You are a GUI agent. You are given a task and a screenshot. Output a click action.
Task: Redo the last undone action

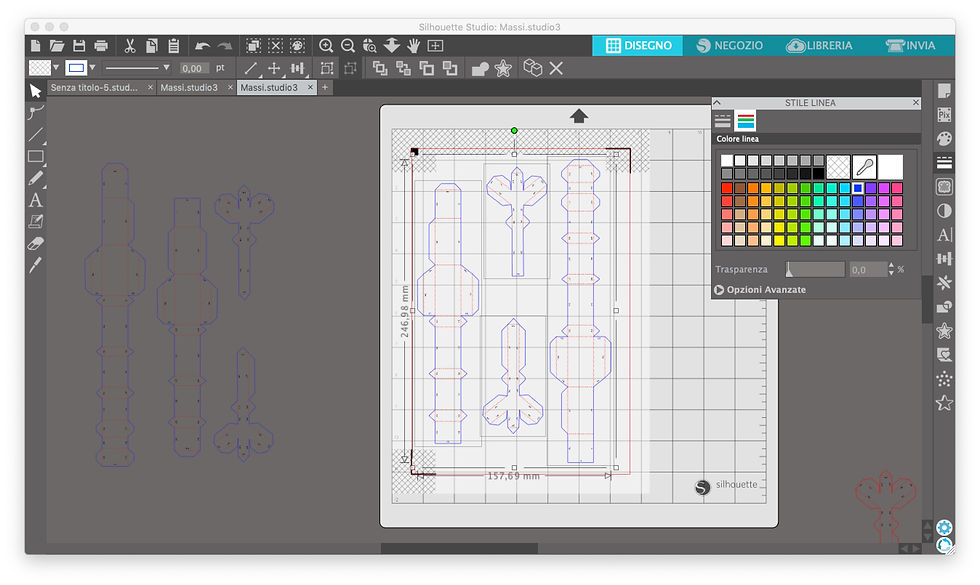tap(224, 46)
